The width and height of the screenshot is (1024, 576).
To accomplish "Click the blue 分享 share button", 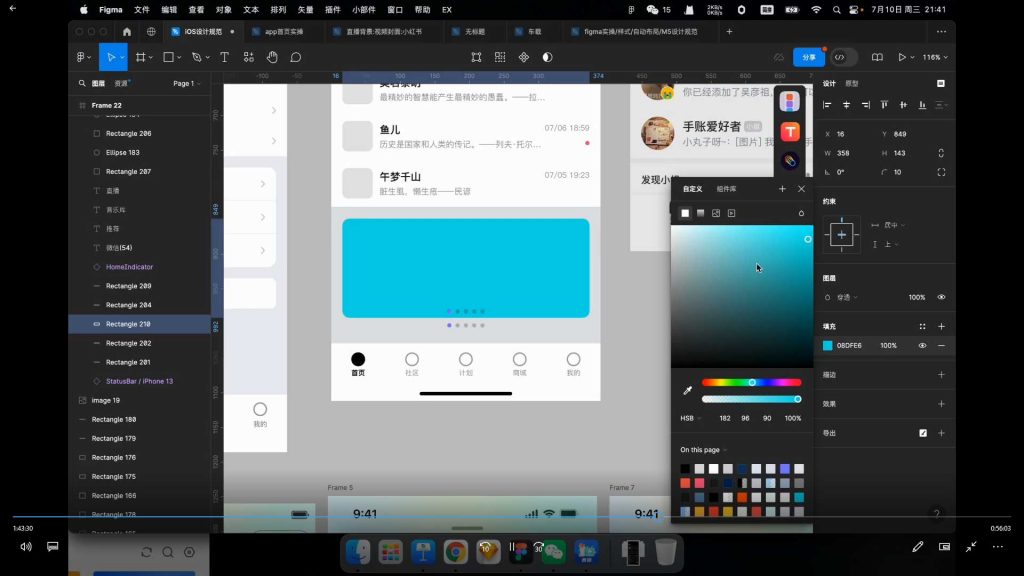I will pos(808,57).
